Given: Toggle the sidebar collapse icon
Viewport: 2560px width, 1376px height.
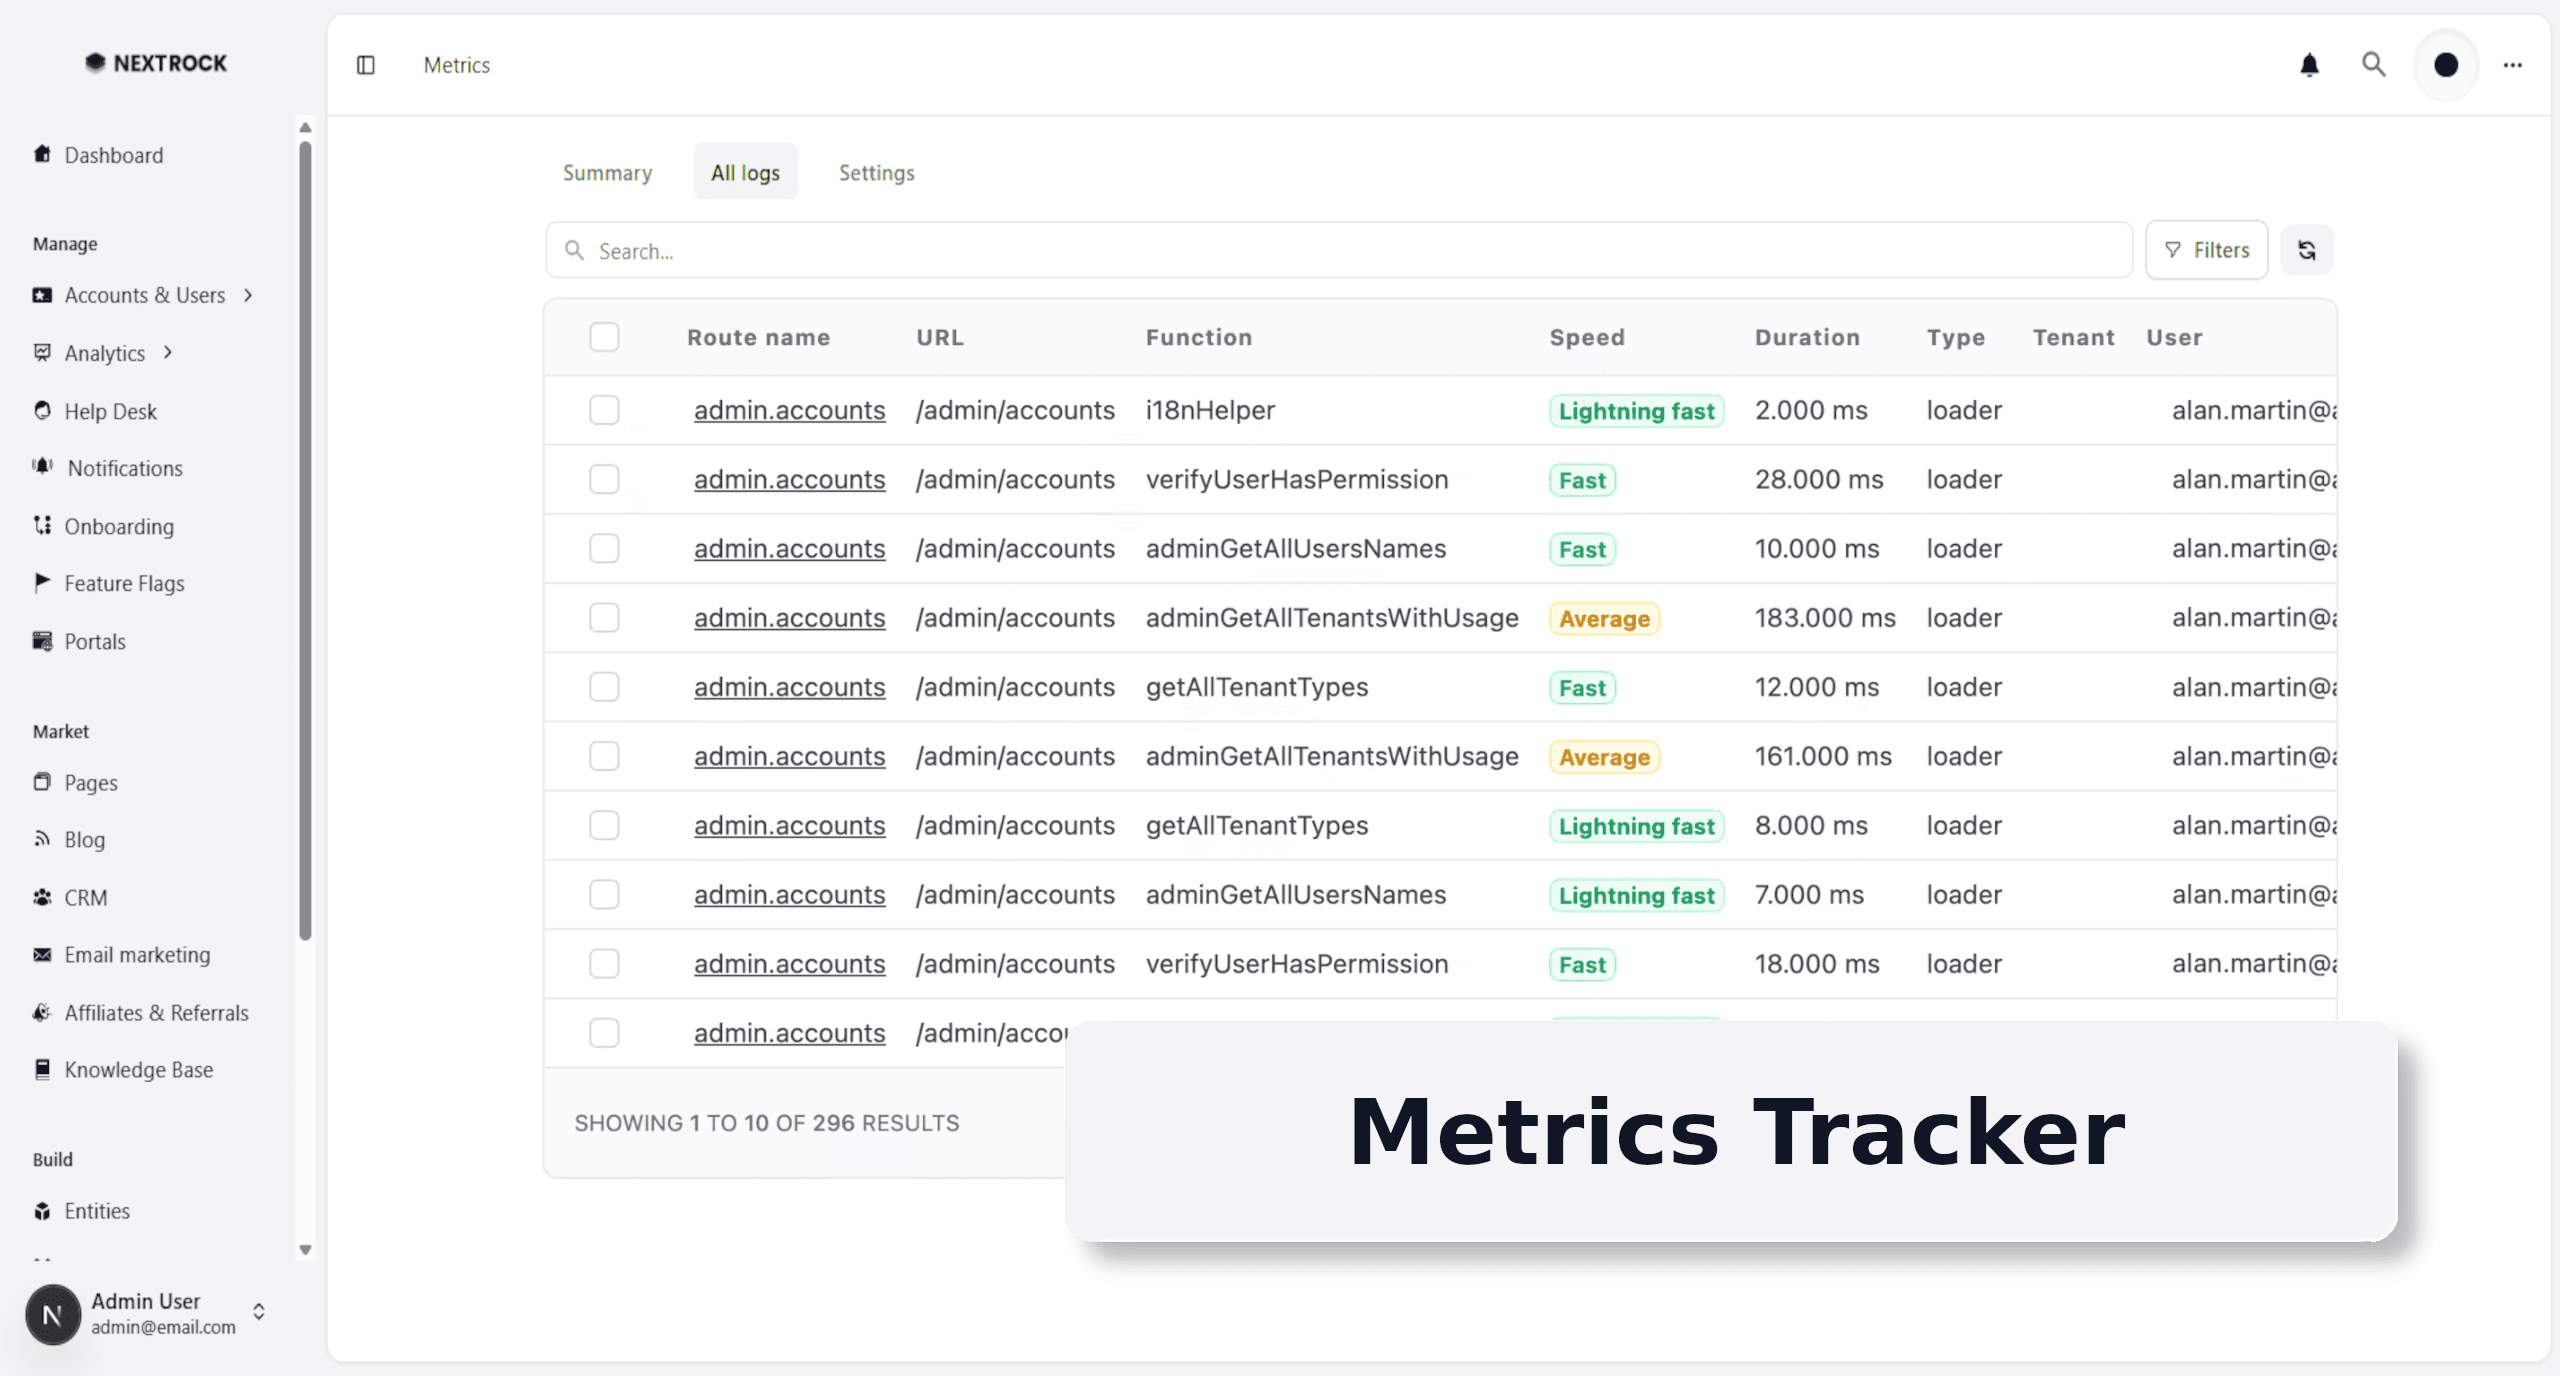Looking at the screenshot, I should (x=365, y=65).
